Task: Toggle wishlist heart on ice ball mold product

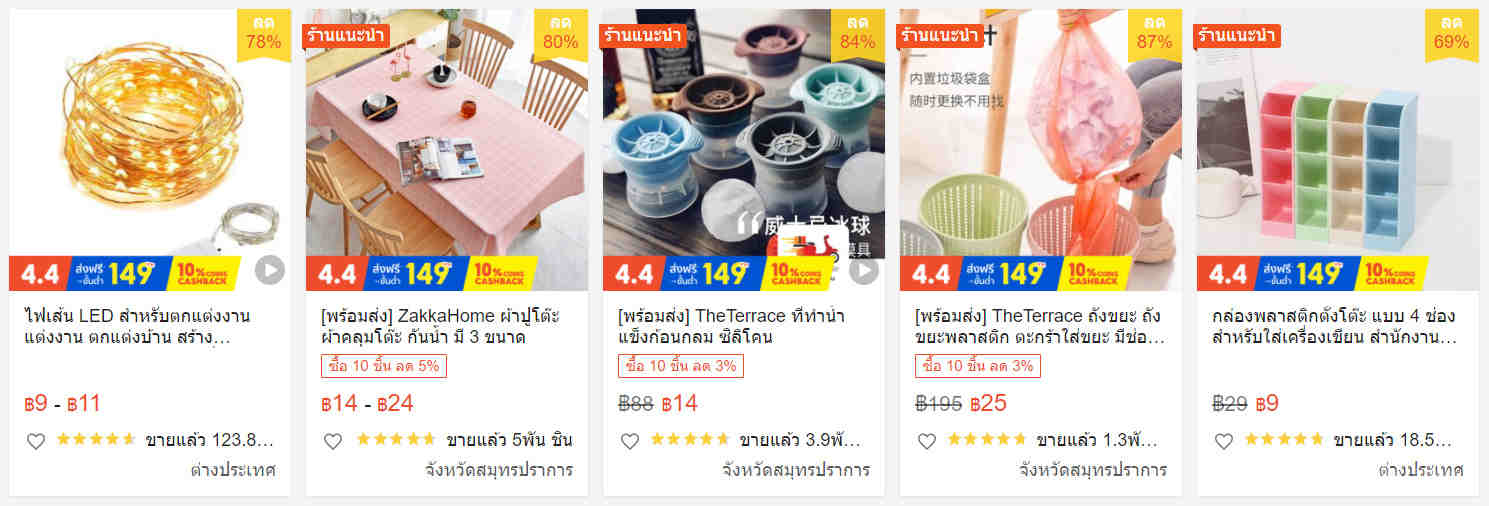Action: [x=630, y=441]
